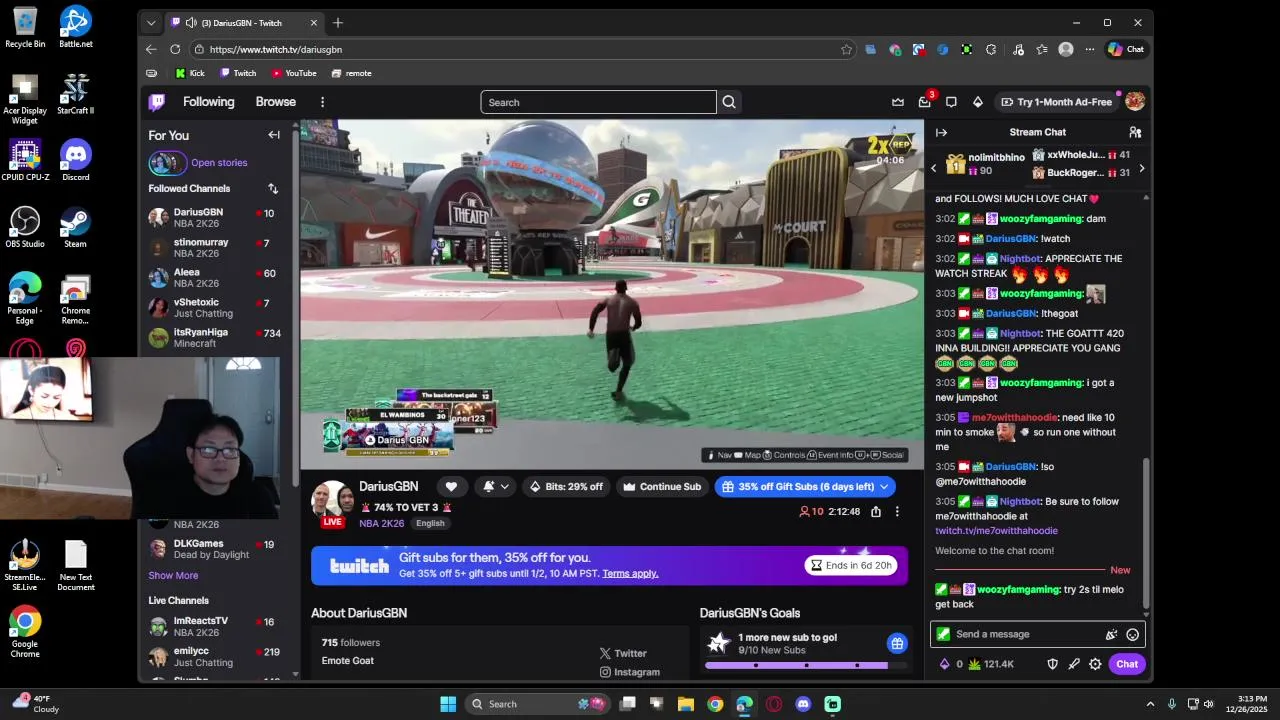Open the Twitch home logo
The height and width of the screenshot is (720, 1280).
click(x=157, y=102)
